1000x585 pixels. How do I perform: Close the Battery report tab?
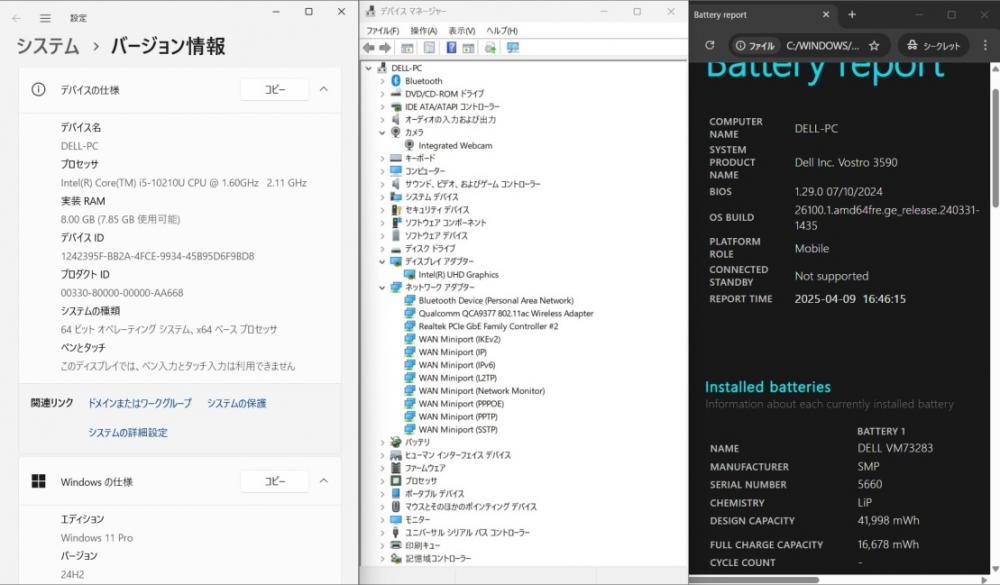pyautogui.click(x=826, y=15)
